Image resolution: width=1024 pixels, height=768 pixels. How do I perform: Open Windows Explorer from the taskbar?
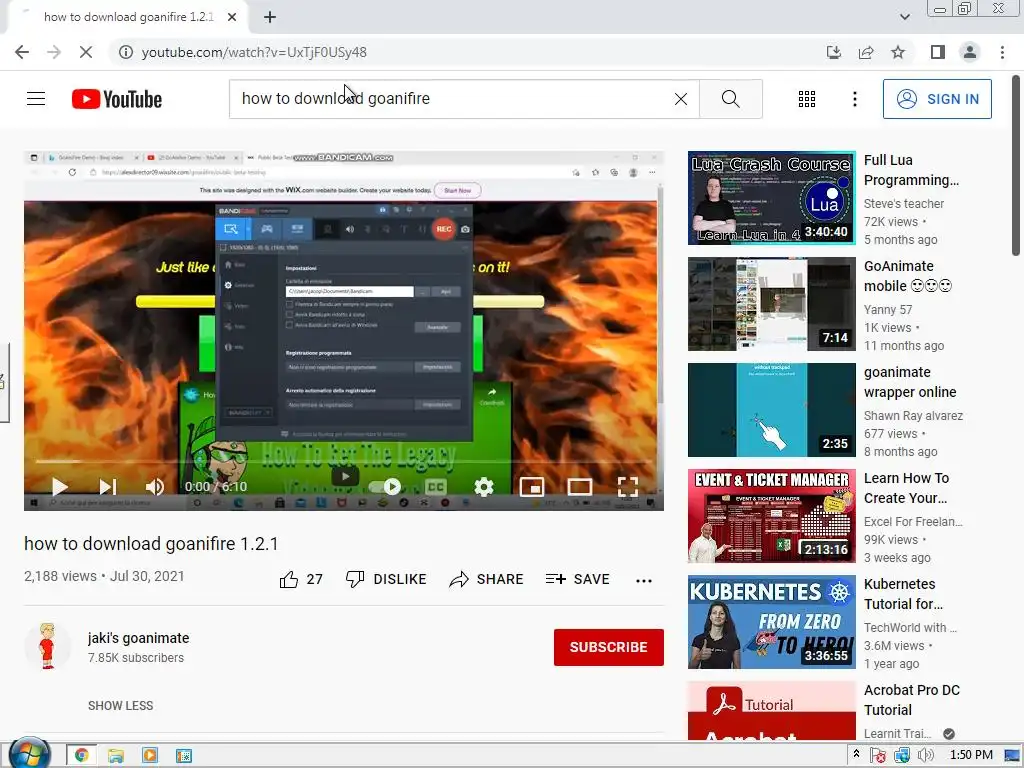coord(116,756)
